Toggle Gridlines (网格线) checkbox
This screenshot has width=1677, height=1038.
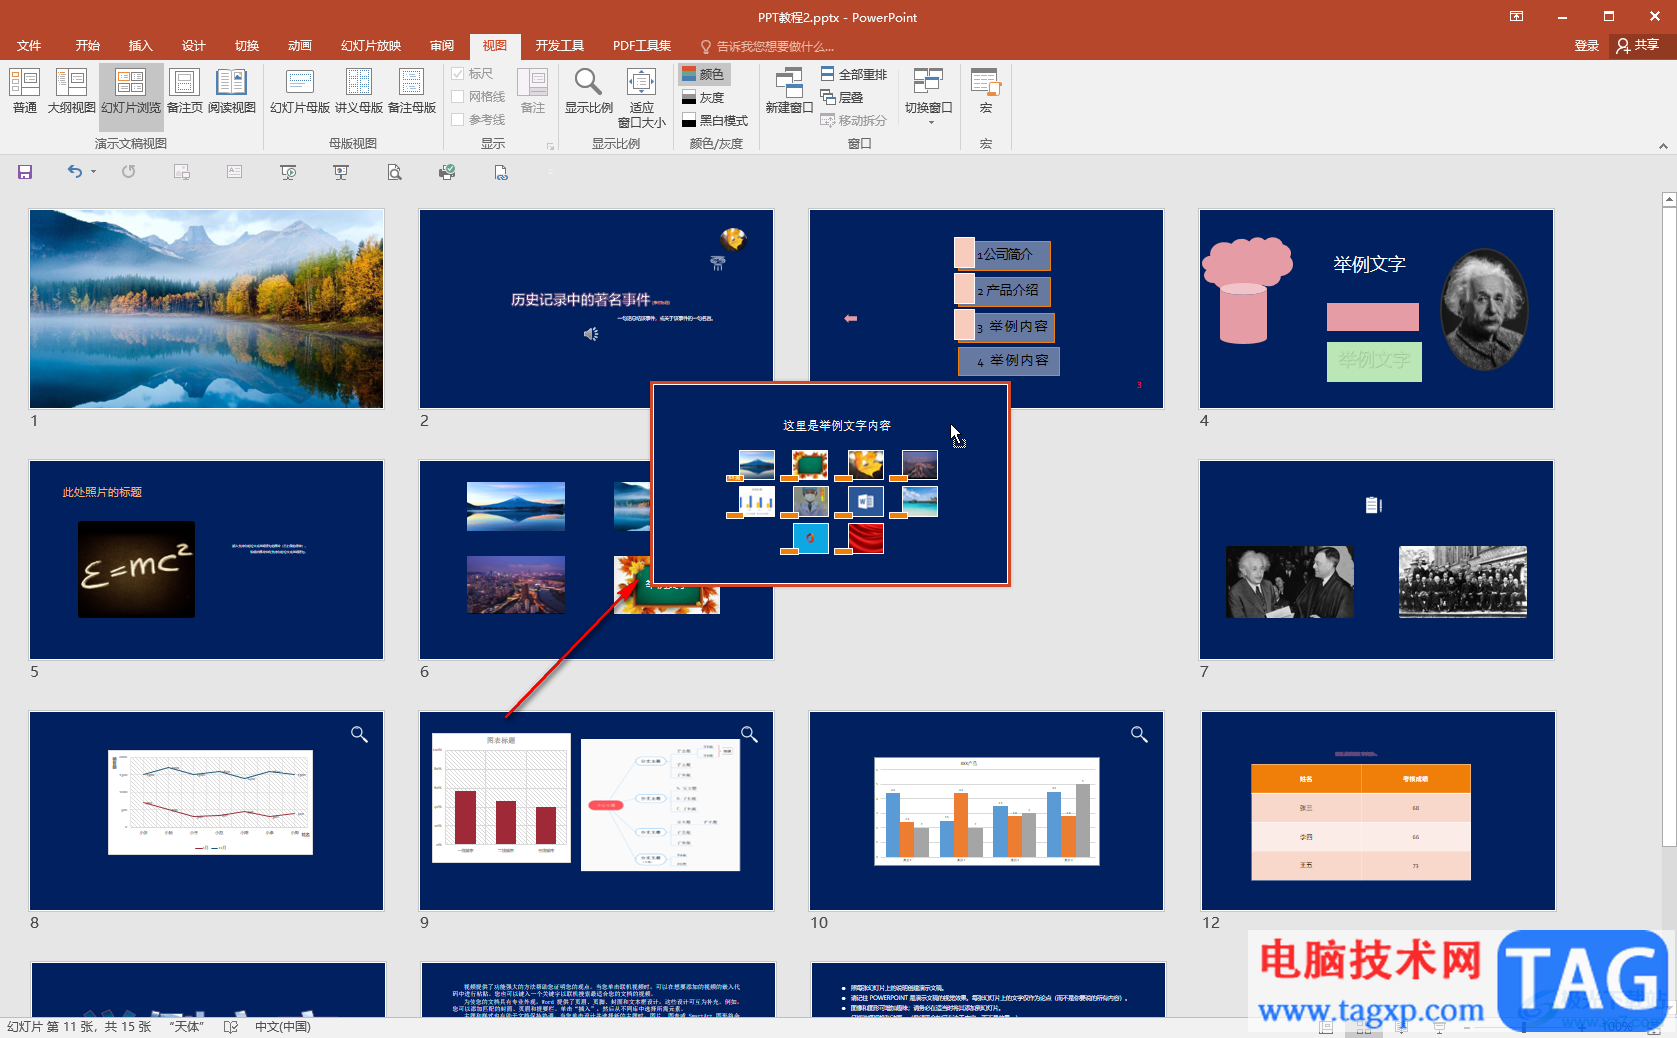pos(478,97)
